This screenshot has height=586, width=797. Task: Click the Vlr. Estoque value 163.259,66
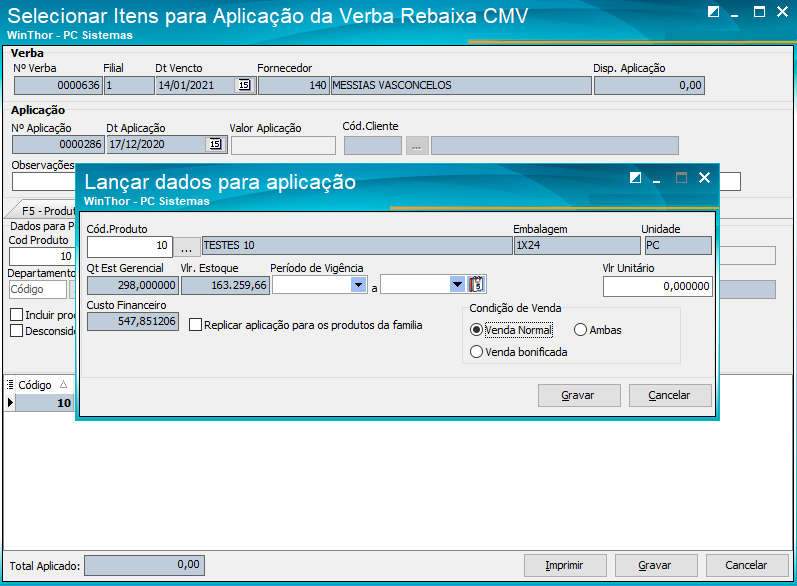coord(225,285)
